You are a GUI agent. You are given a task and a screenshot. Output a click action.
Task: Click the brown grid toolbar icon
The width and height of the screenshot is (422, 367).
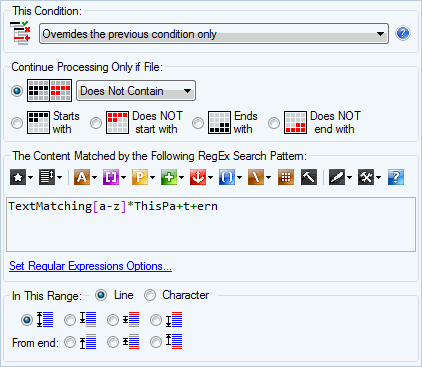tap(286, 177)
